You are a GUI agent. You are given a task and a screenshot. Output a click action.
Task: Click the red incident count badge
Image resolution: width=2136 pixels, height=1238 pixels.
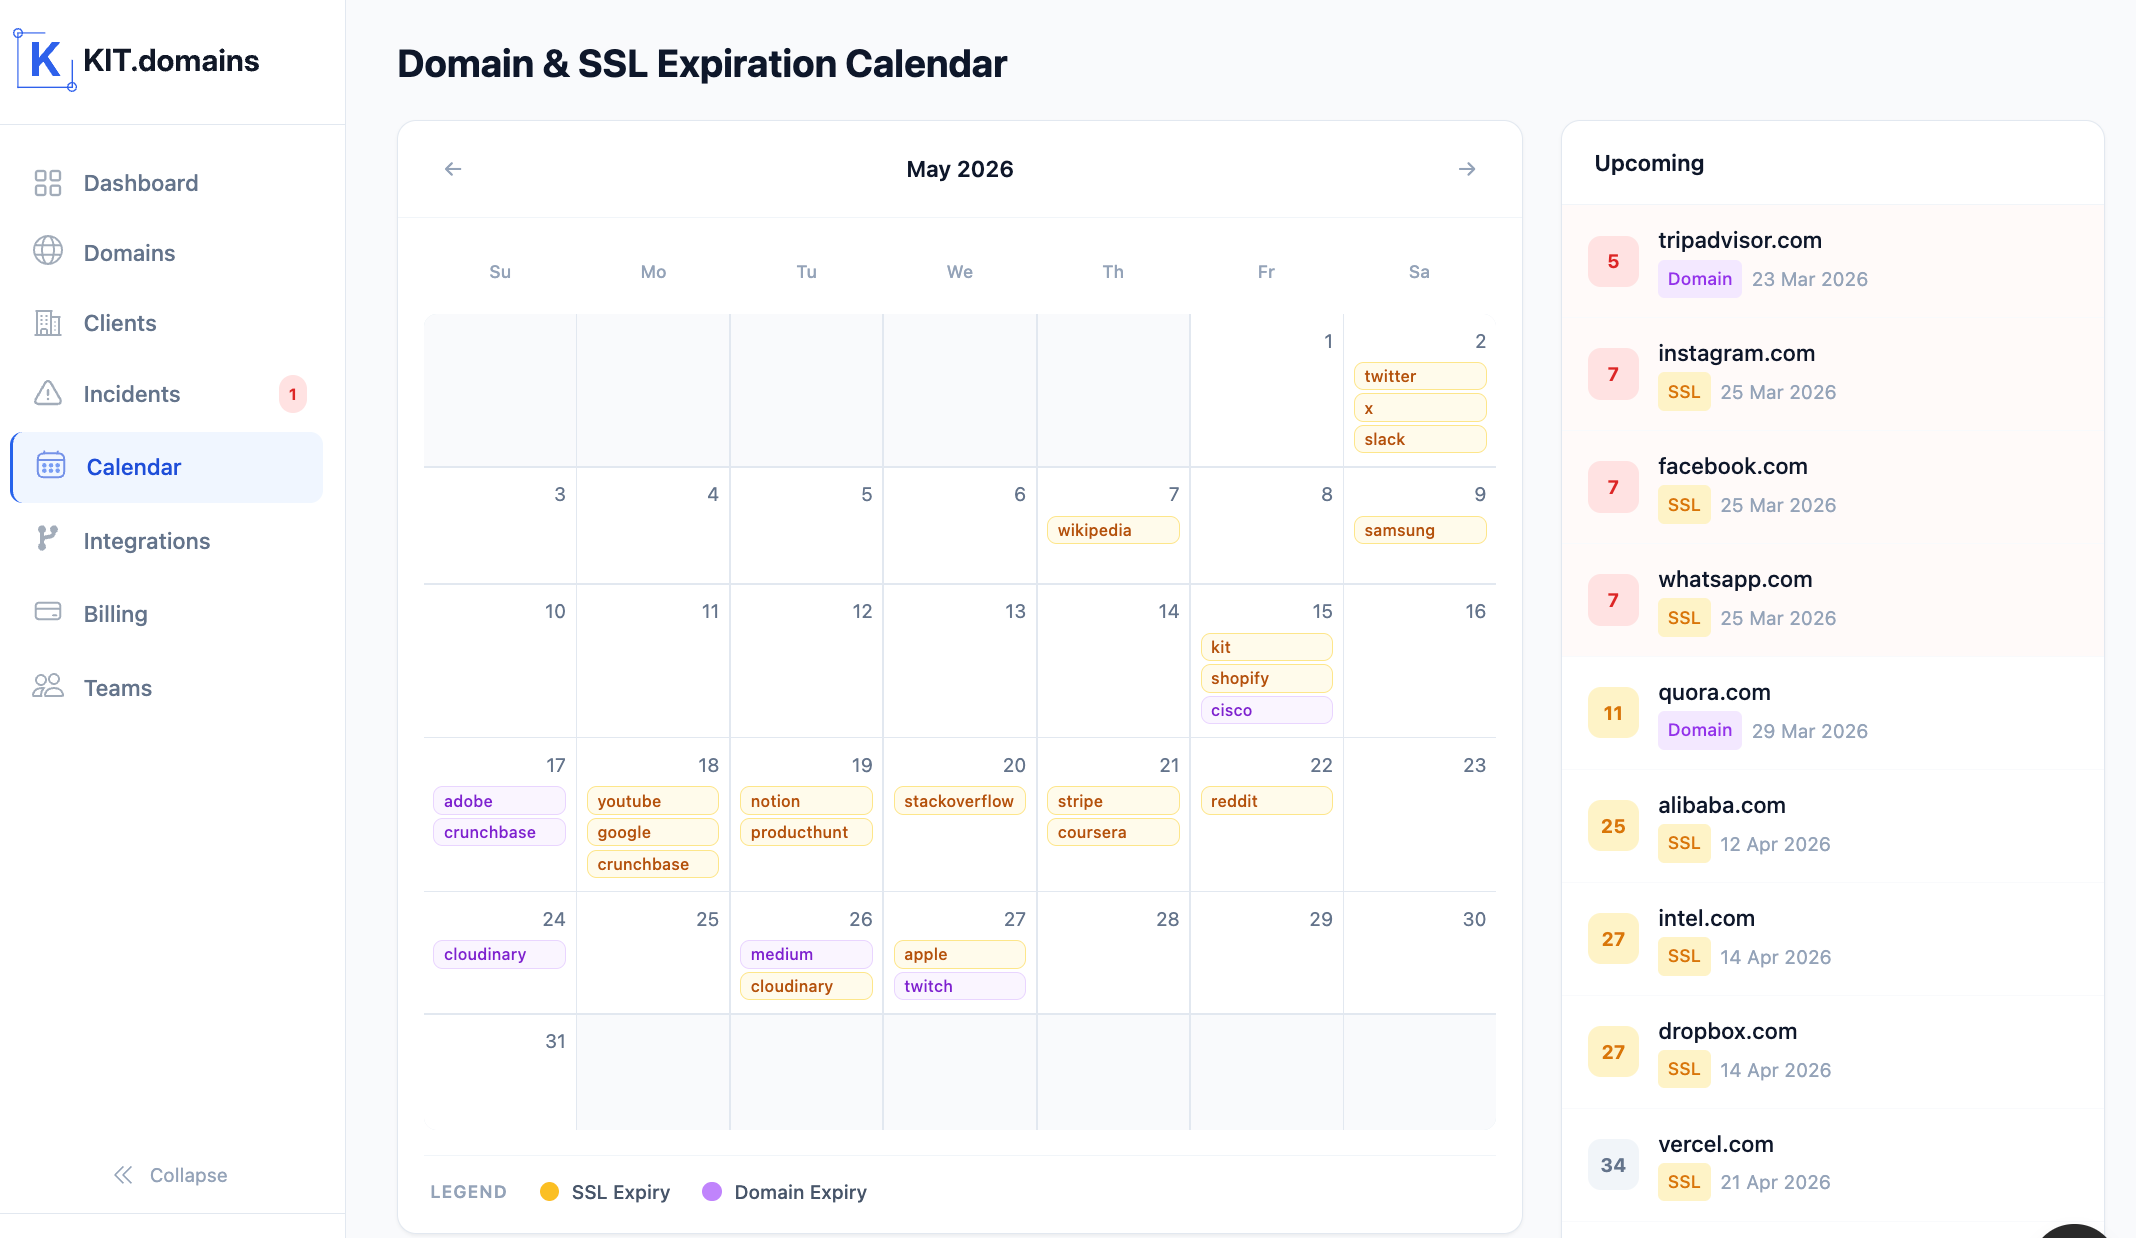(x=292, y=394)
